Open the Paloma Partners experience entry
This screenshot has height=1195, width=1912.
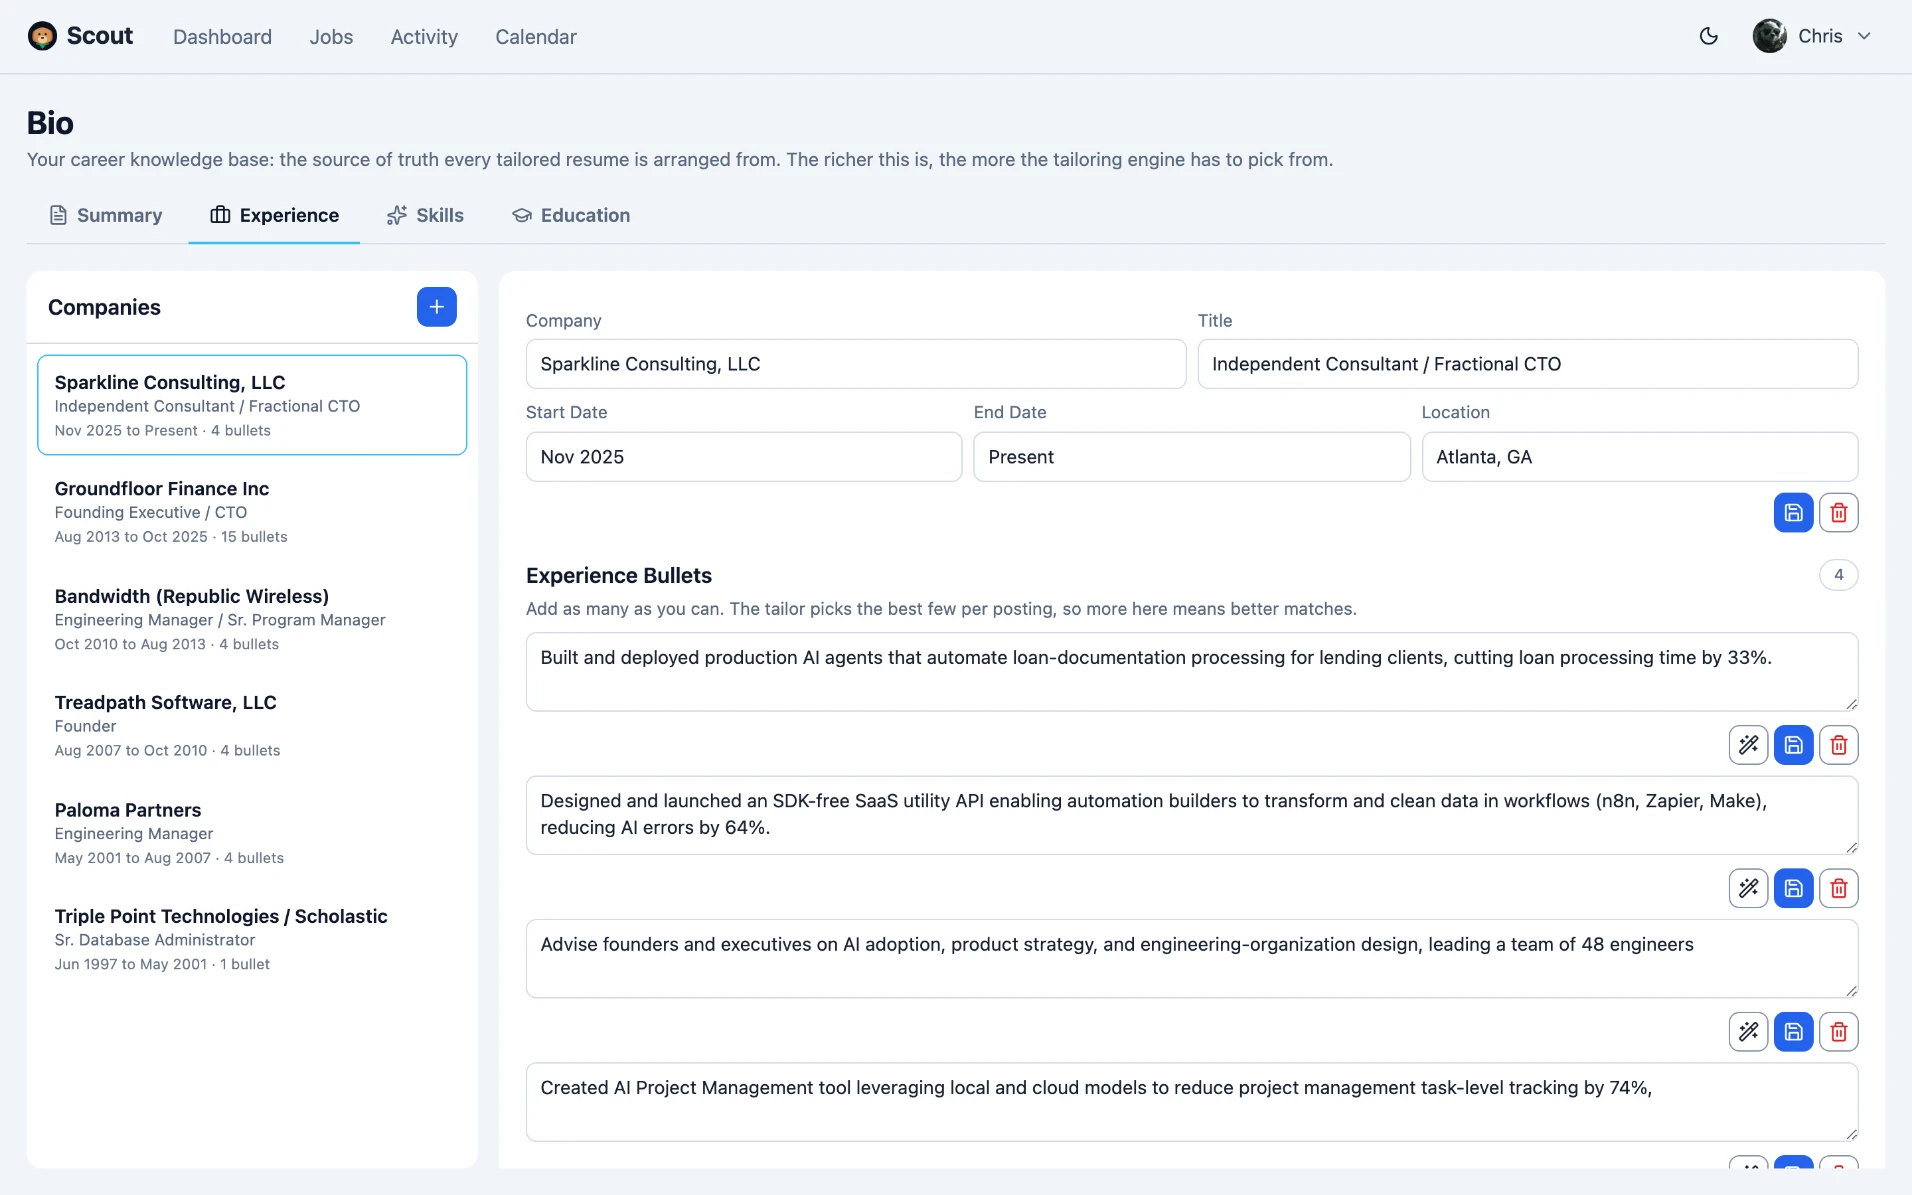pyautogui.click(x=252, y=833)
